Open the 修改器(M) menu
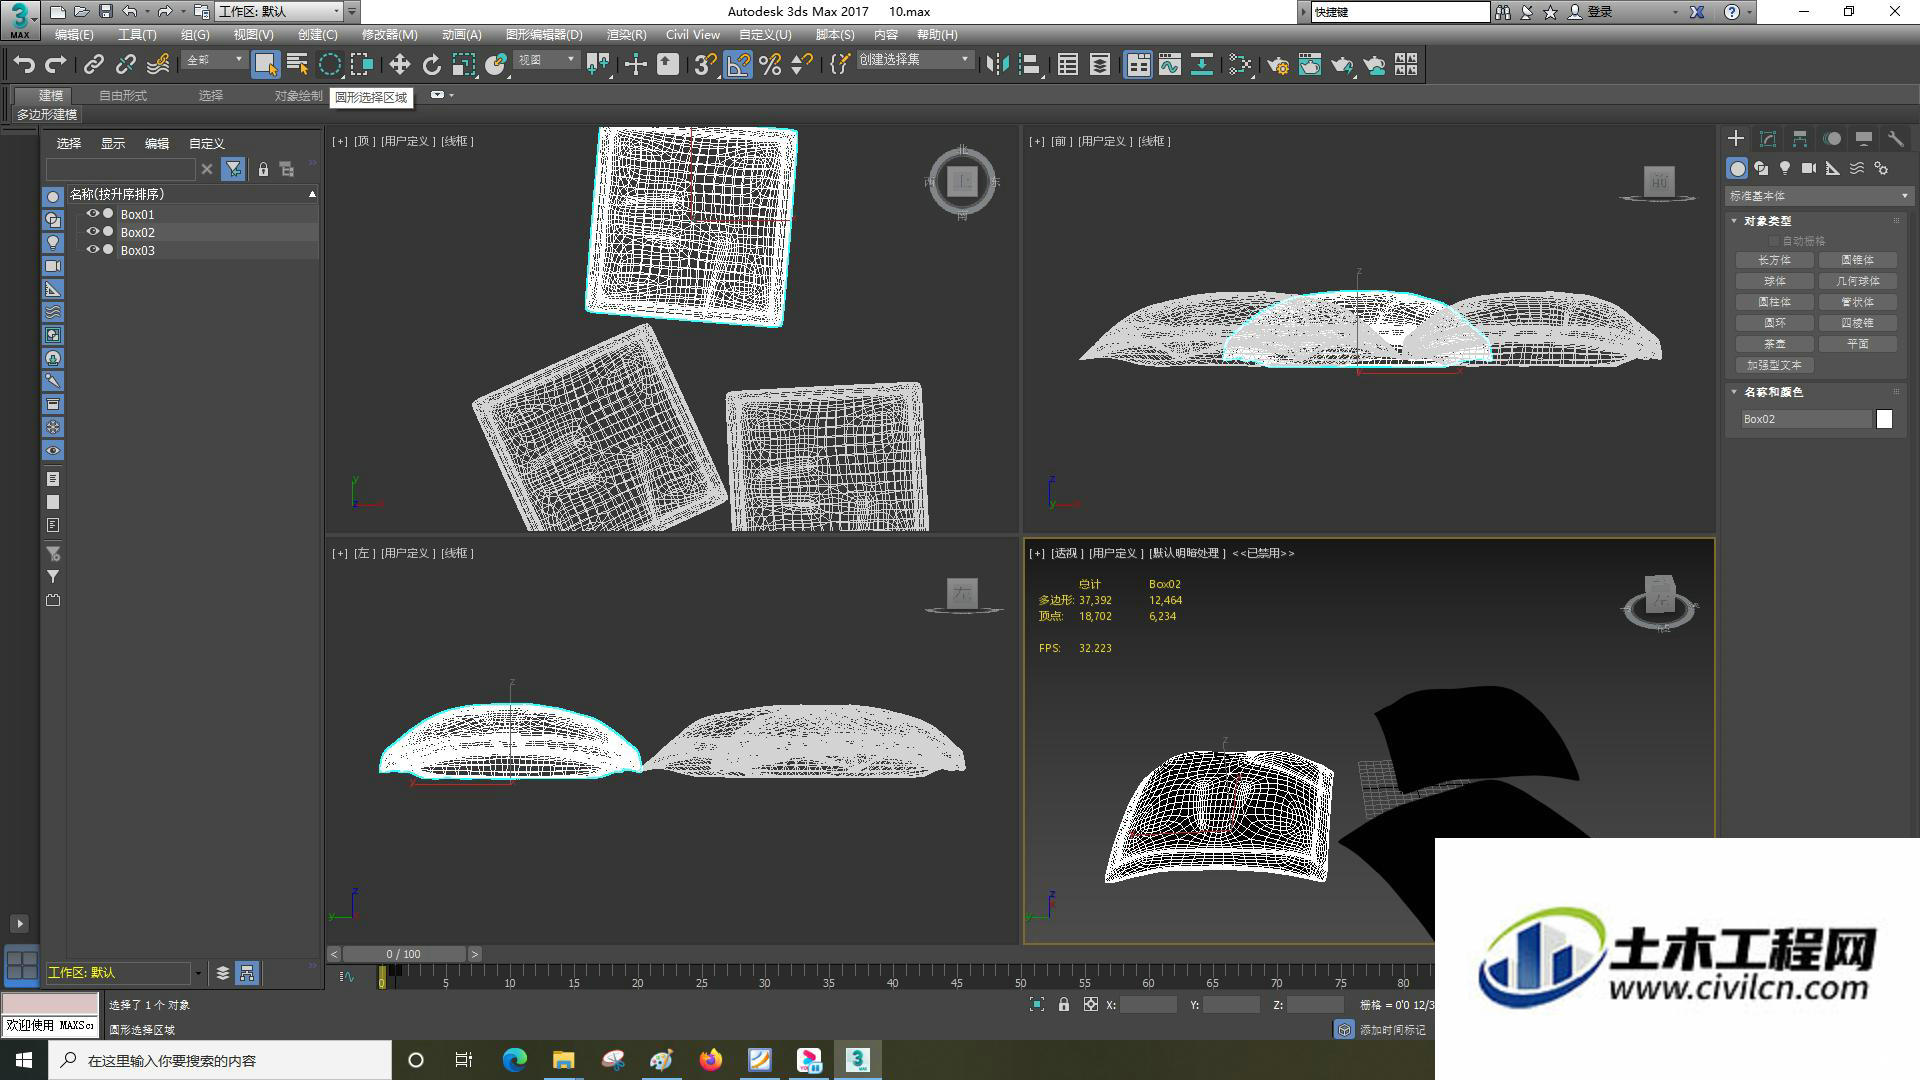The image size is (1920, 1080). tap(389, 34)
